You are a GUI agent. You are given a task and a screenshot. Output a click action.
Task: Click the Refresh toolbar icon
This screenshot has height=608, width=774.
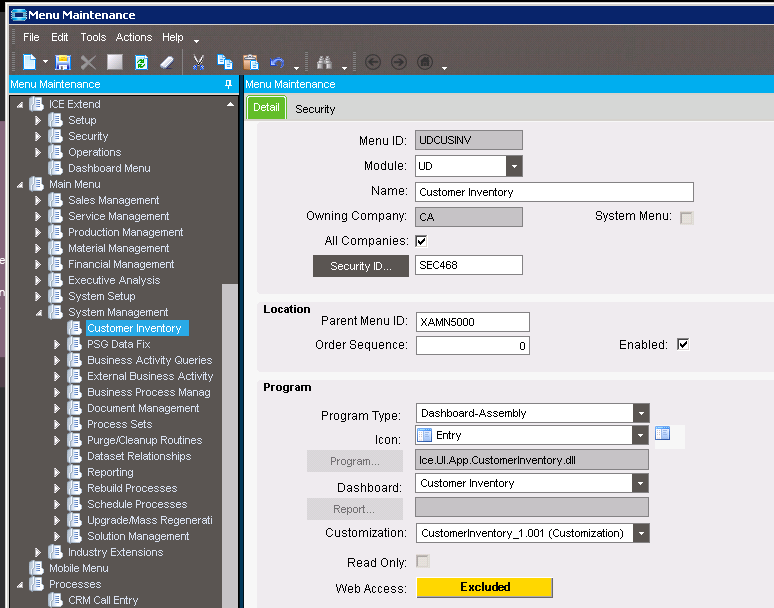[141, 62]
